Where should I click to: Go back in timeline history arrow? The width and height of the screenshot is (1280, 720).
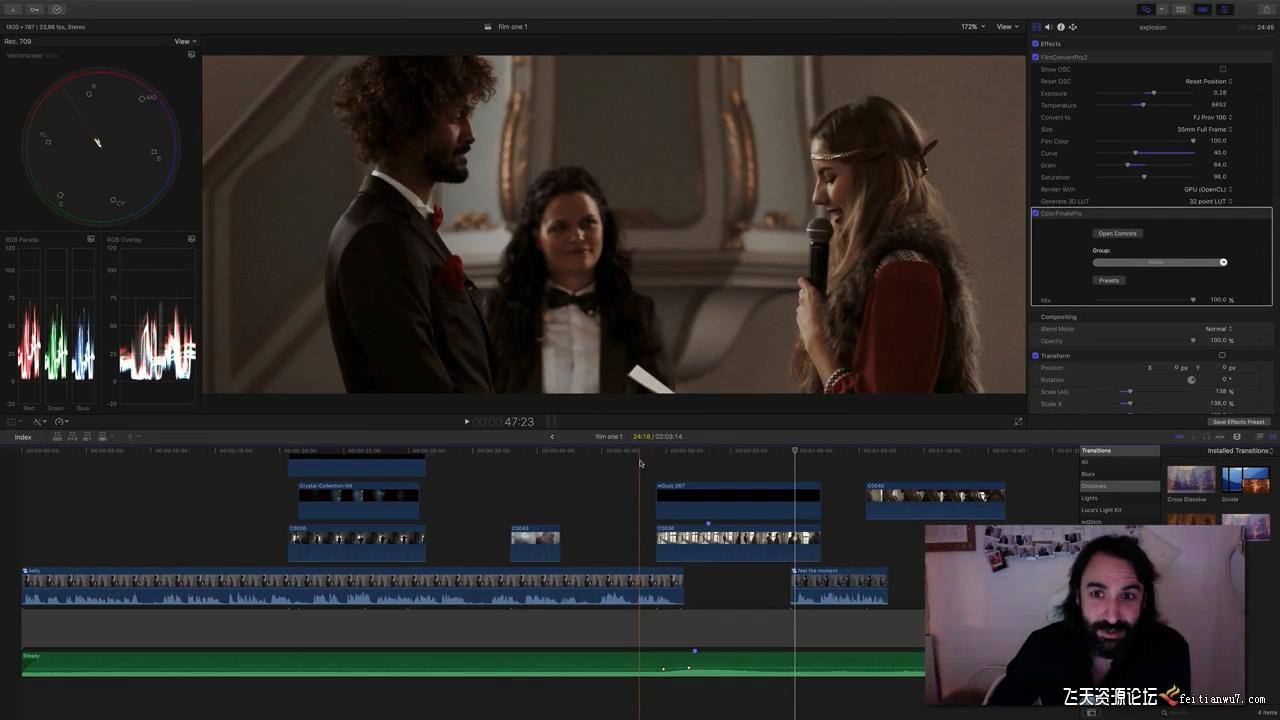552,436
